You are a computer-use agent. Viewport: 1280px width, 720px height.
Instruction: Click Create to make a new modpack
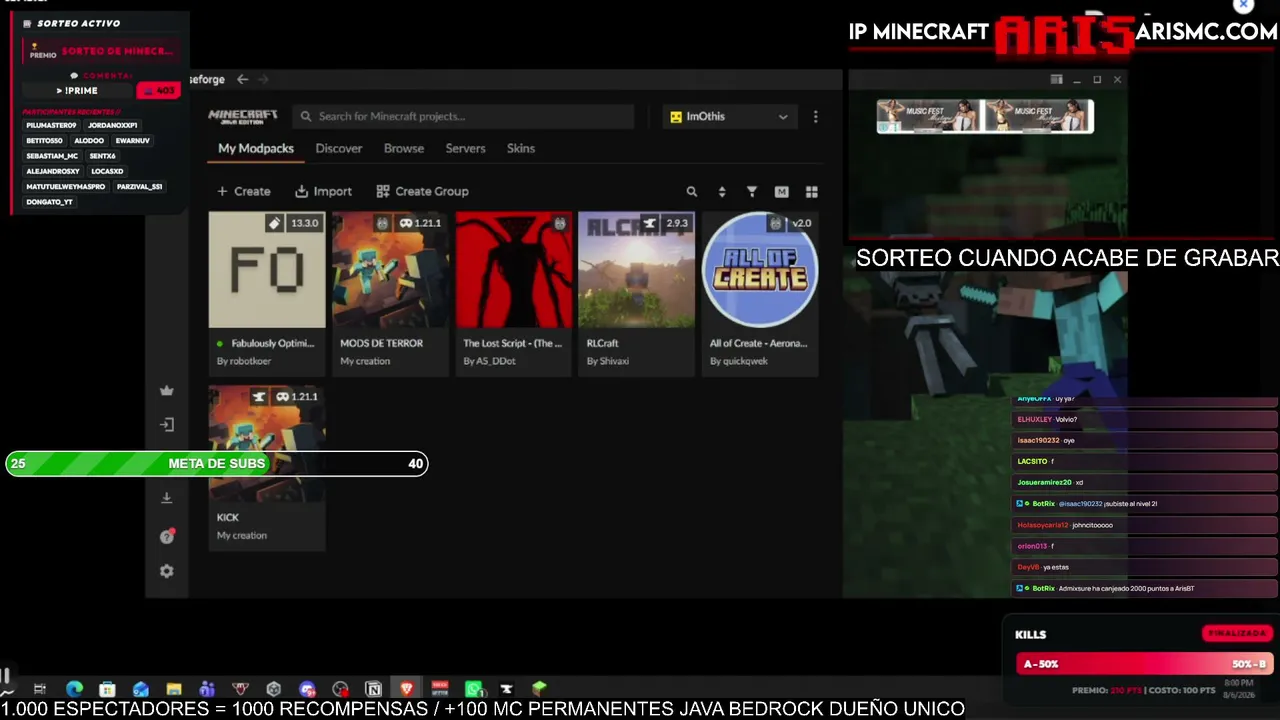point(244,191)
